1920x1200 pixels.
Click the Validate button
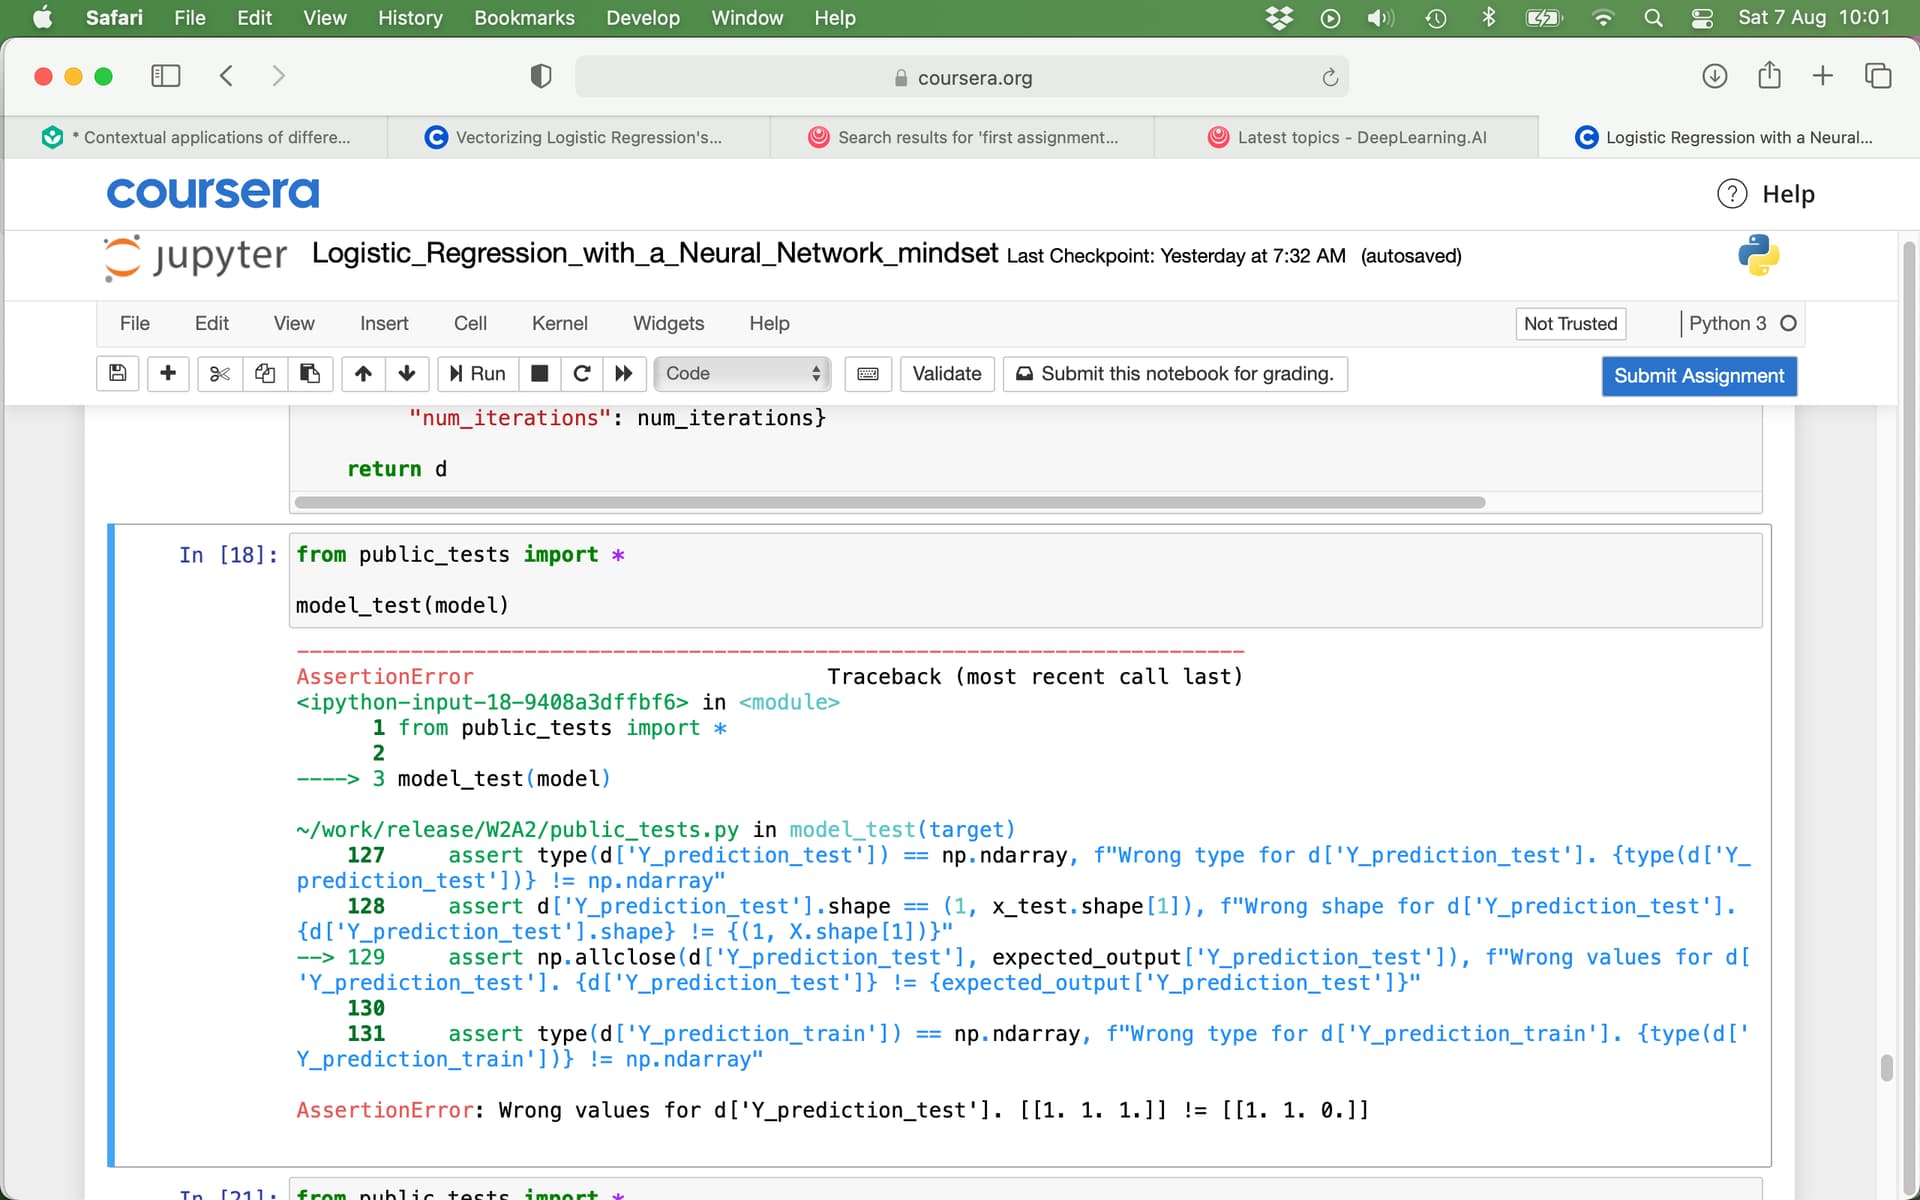(x=946, y=373)
